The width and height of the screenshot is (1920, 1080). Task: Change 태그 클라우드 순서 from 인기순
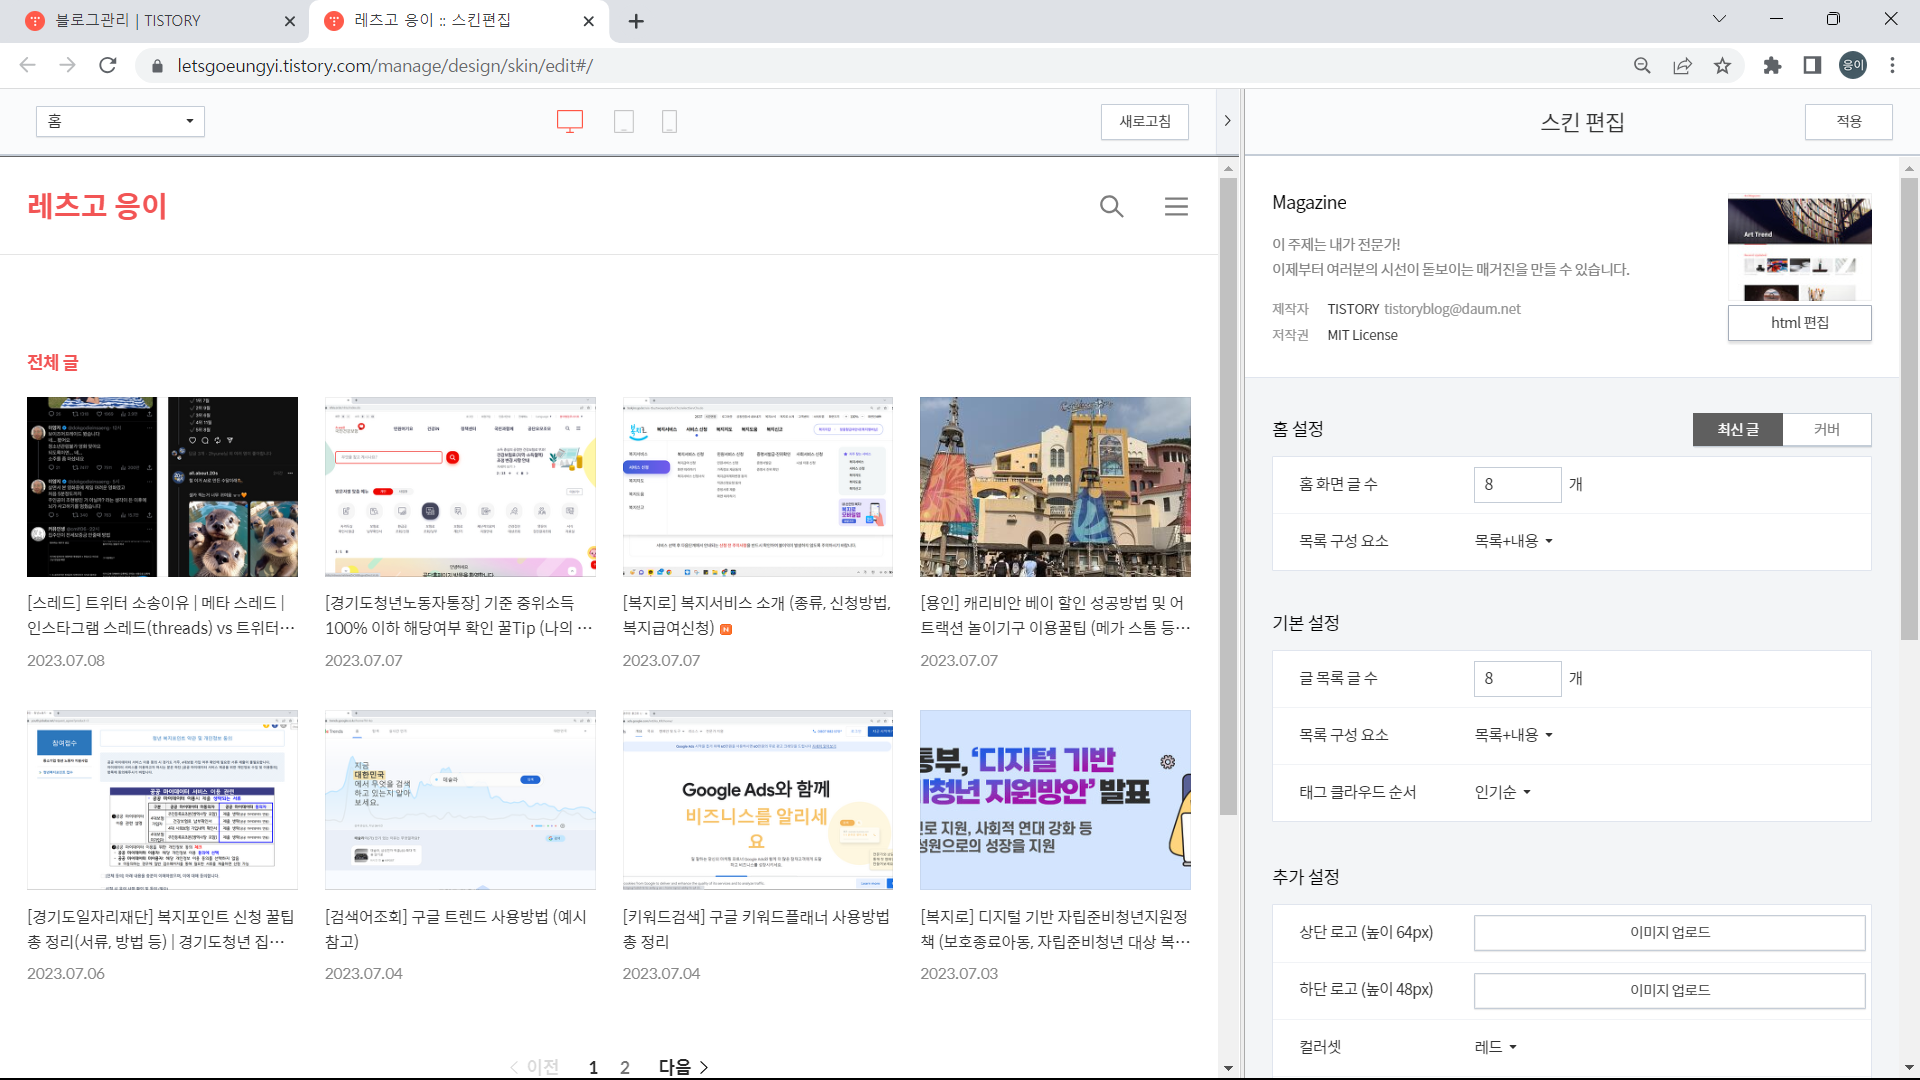pyautogui.click(x=1499, y=791)
